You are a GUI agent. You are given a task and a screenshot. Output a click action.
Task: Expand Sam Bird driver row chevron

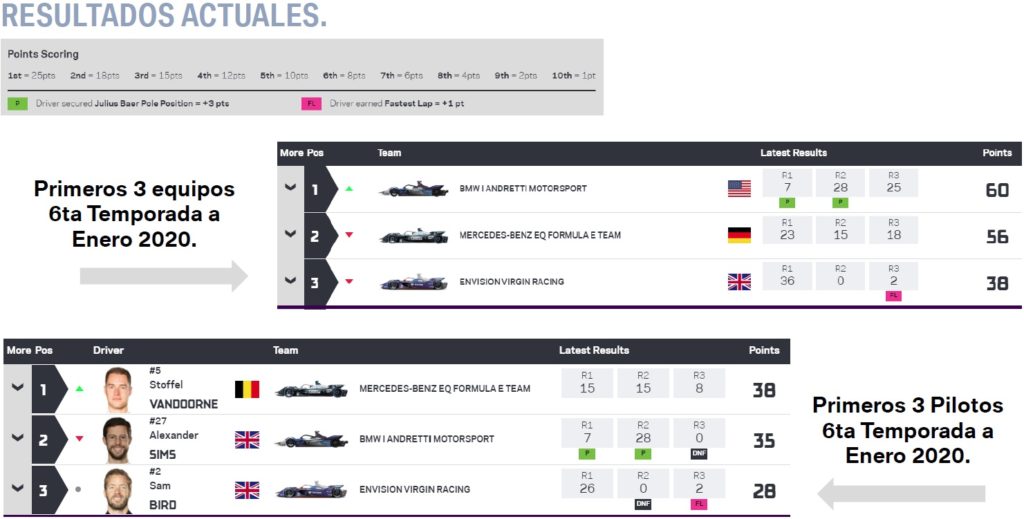tap(18, 488)
